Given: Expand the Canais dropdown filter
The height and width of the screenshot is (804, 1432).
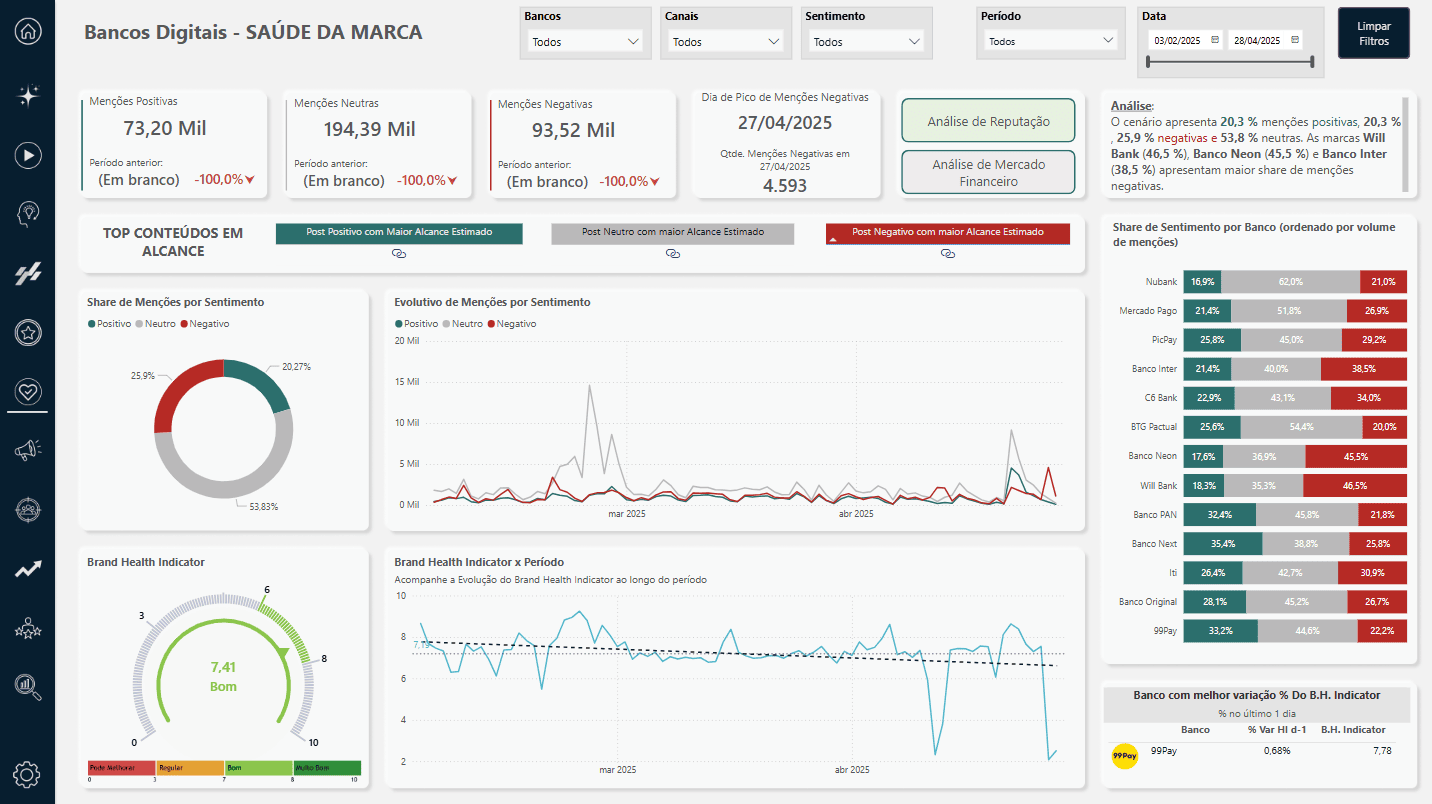Looking at the screenshot, I should point(726,41).
